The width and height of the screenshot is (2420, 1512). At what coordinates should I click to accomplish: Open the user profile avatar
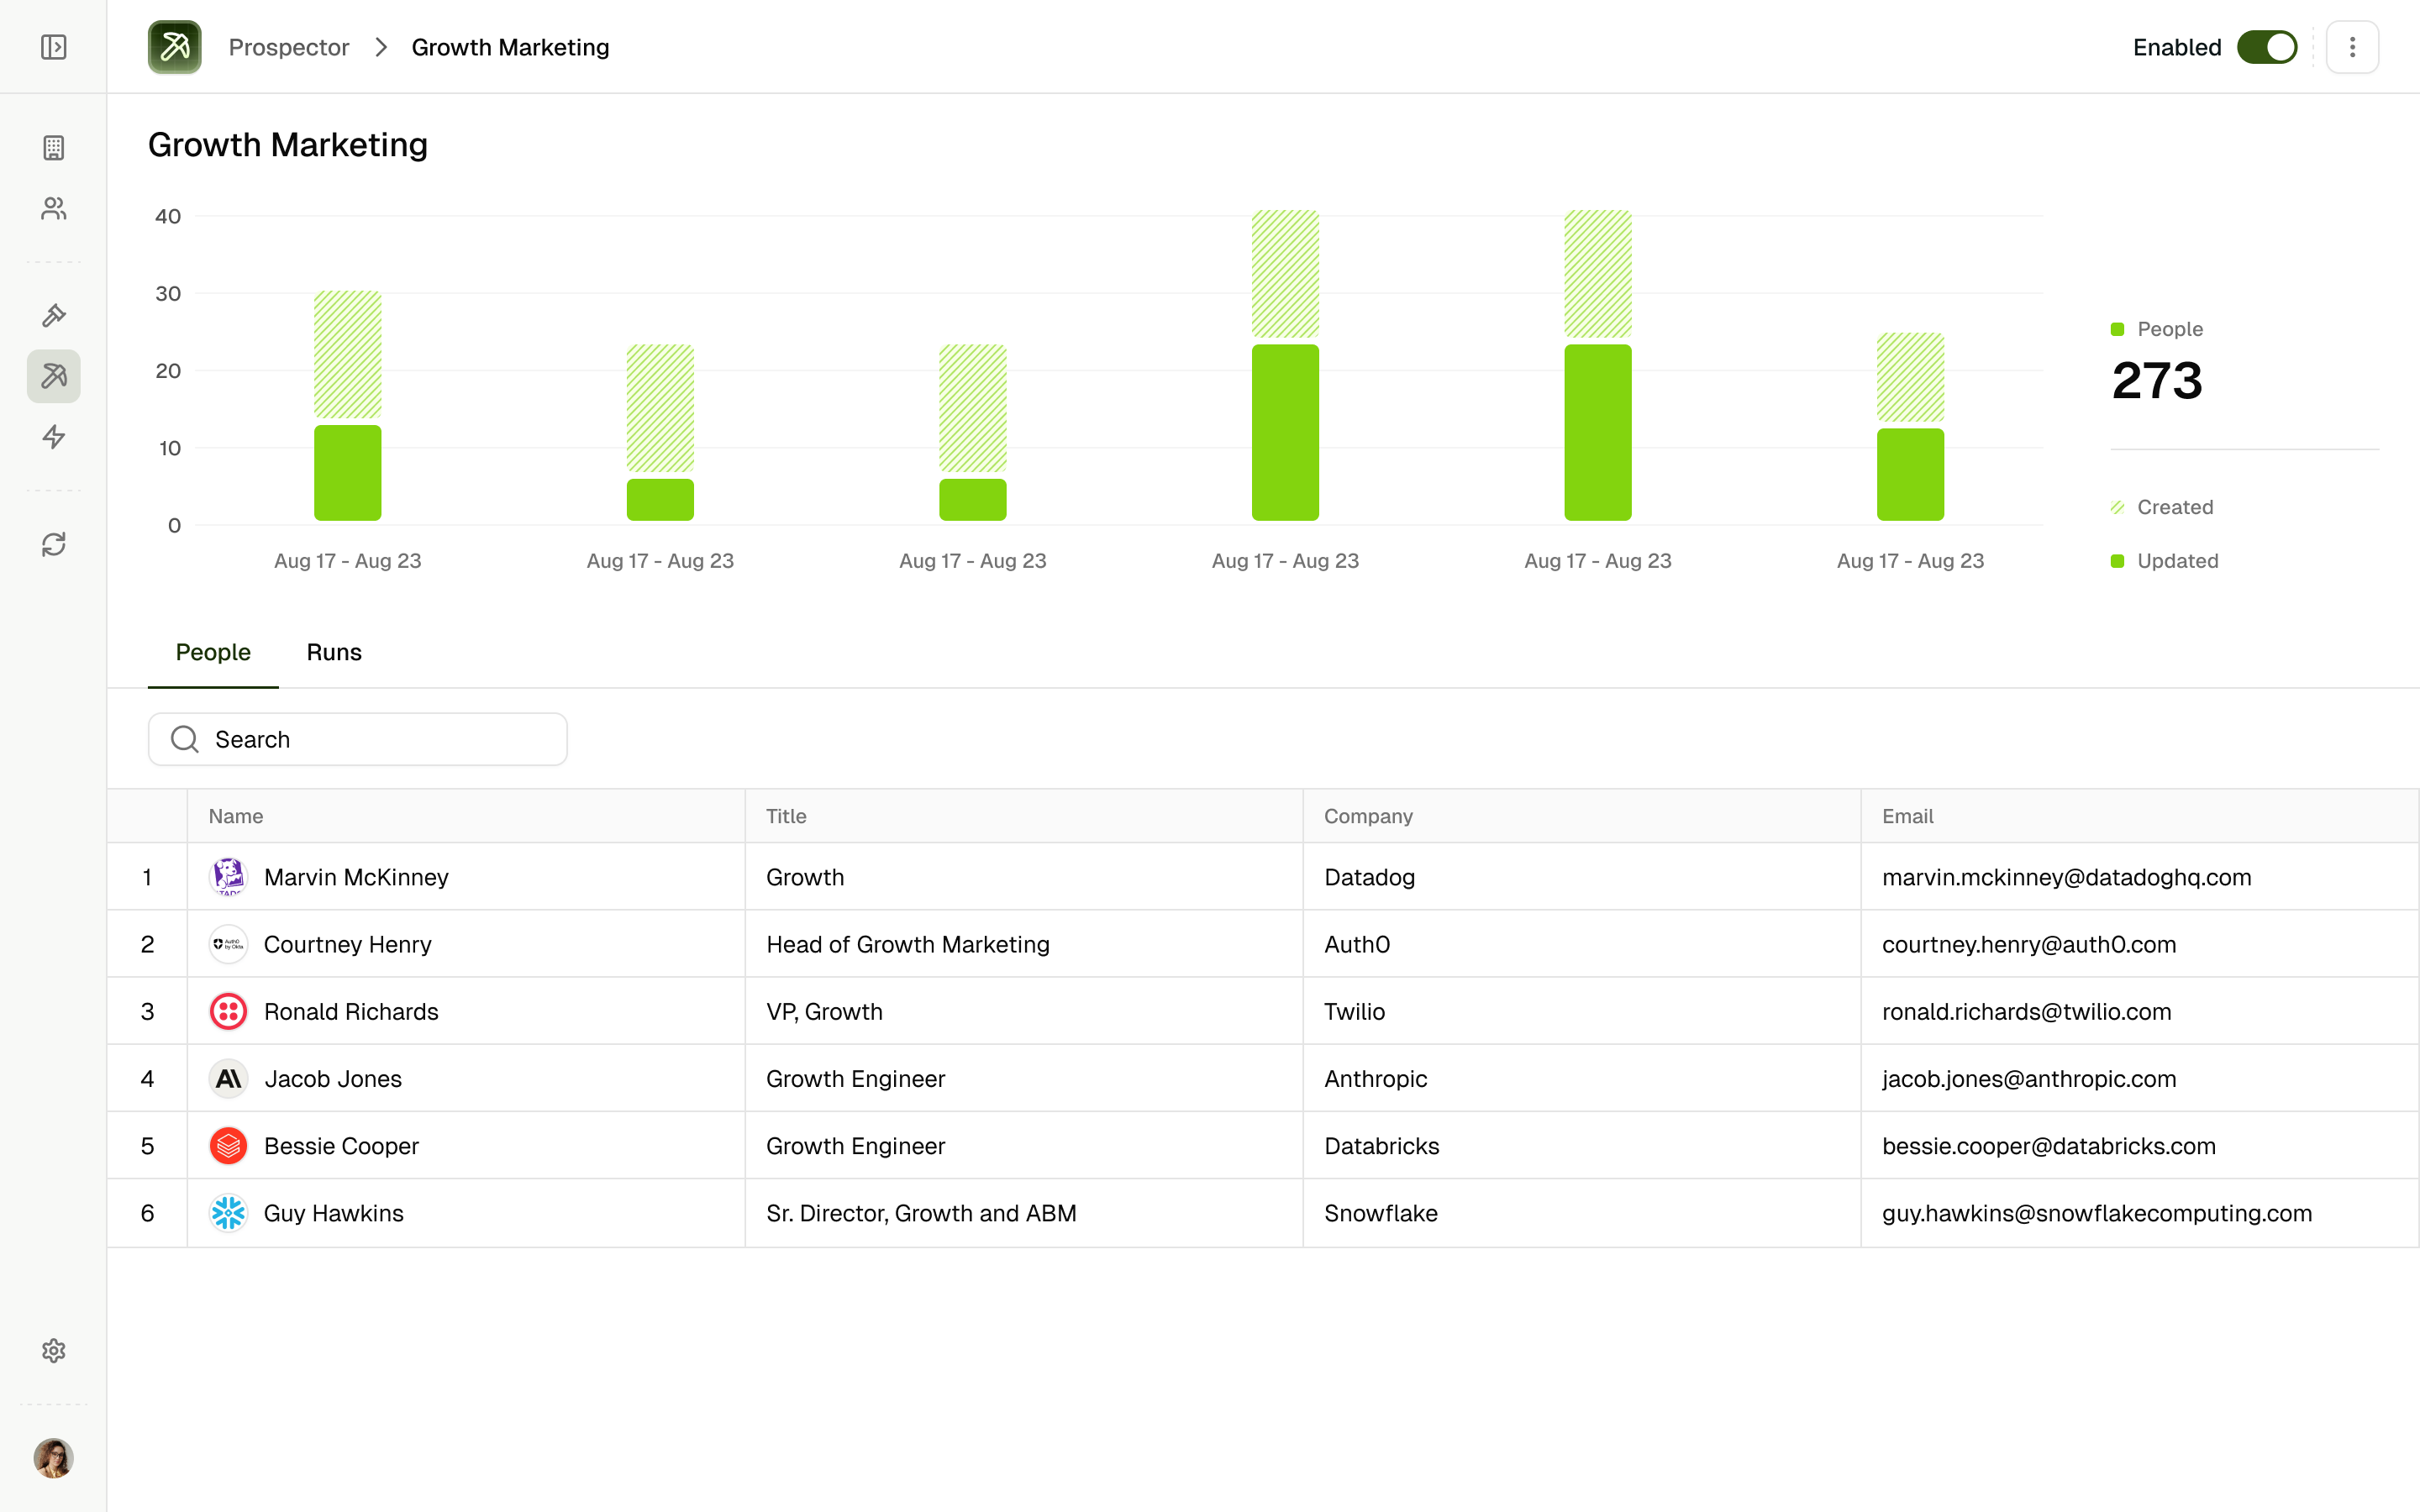point(54,1458)
